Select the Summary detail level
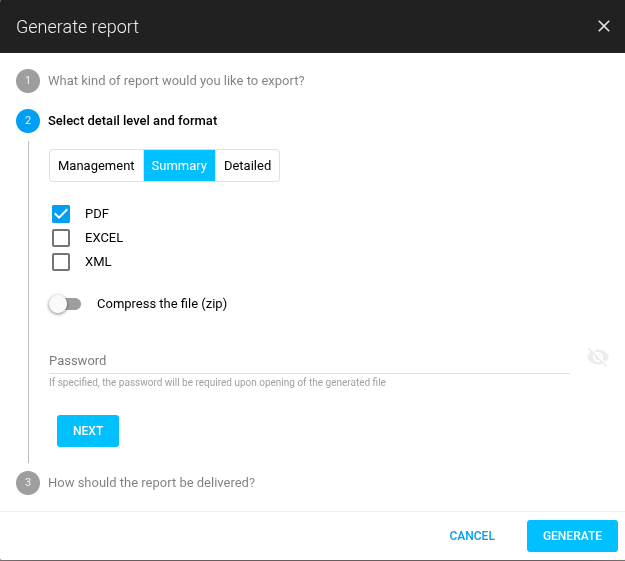Viewport: 625px width, 561px height. tap(179, 166)
